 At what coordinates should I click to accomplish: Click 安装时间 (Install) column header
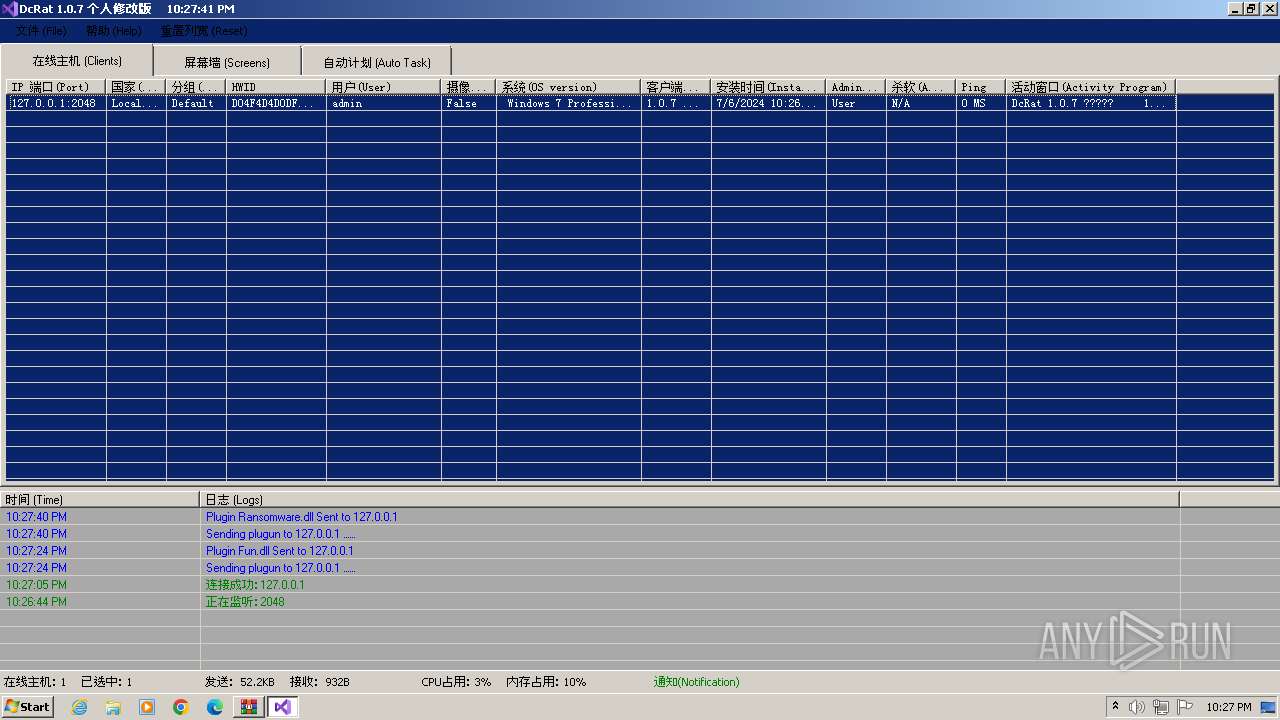click(x=768, y=87)
